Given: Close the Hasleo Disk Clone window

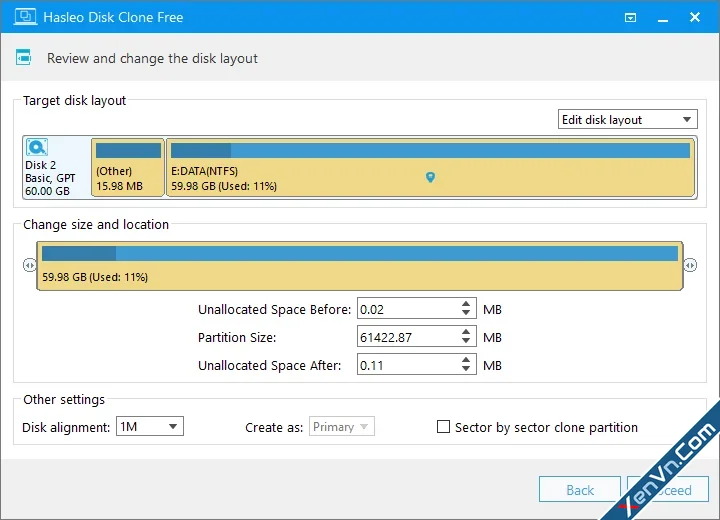Looking at the screenshot, I should [695, 17].
